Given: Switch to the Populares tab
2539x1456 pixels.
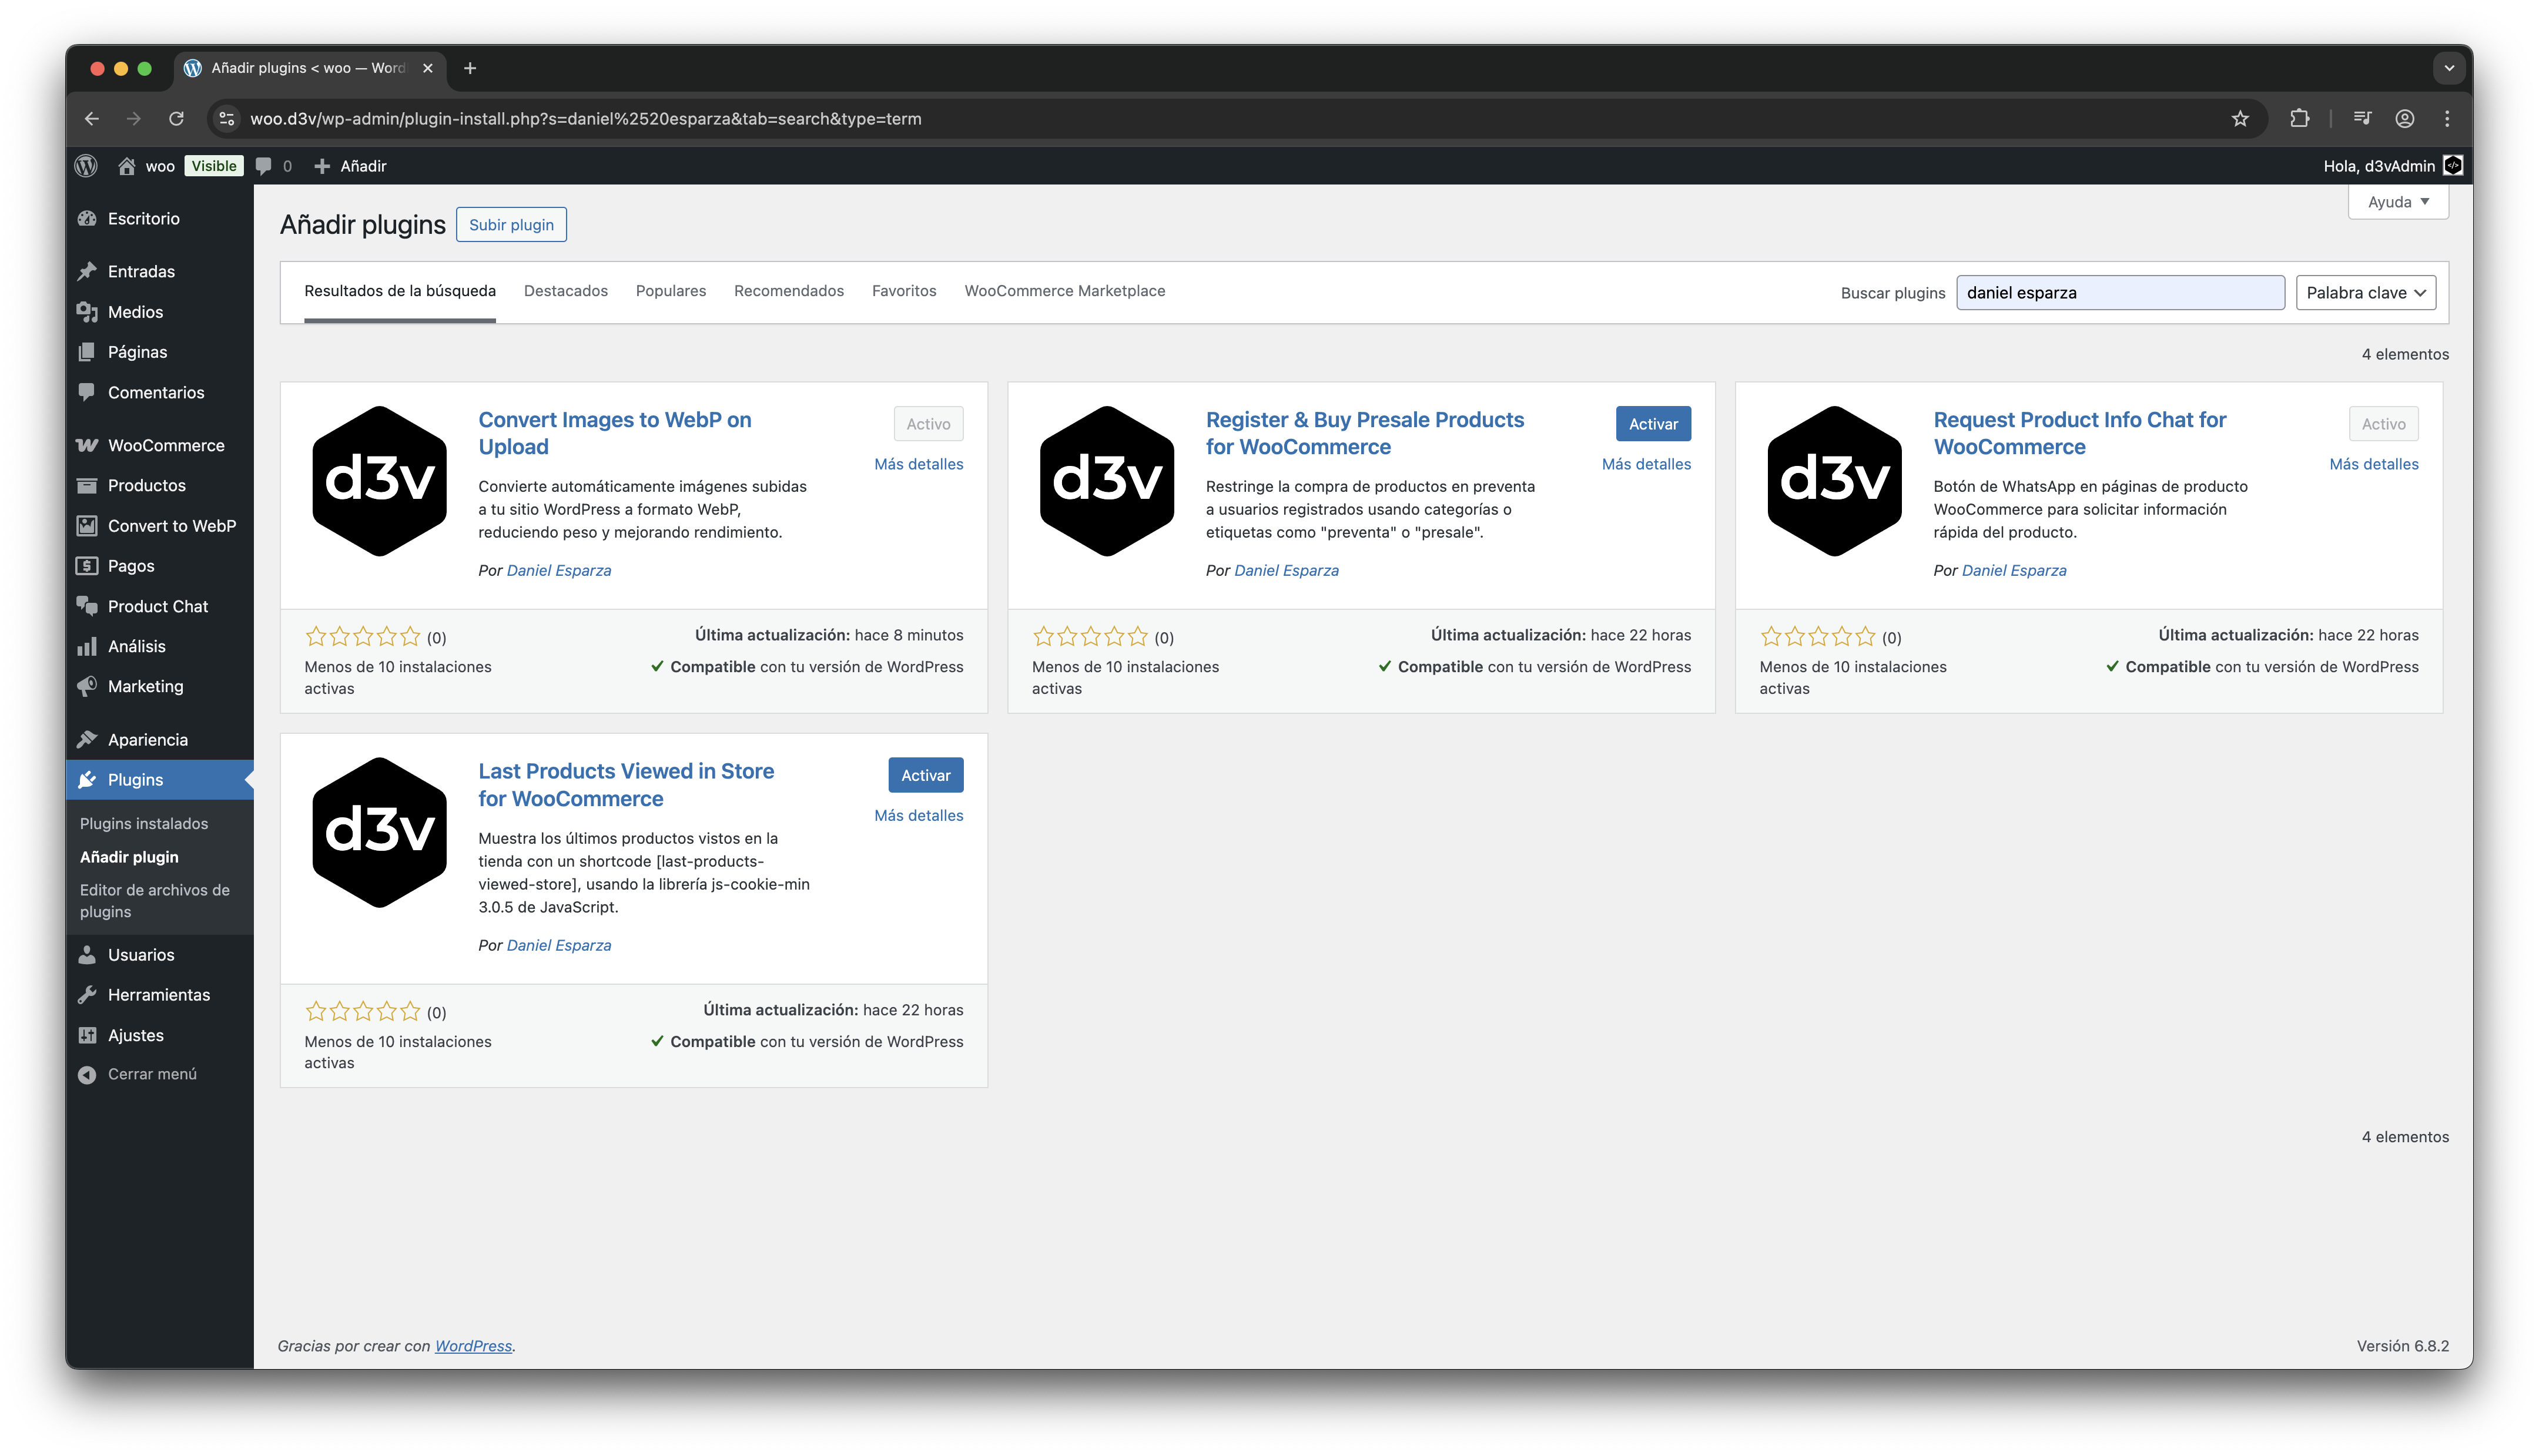Looking at the screenshot, I should tap(671, 291).
